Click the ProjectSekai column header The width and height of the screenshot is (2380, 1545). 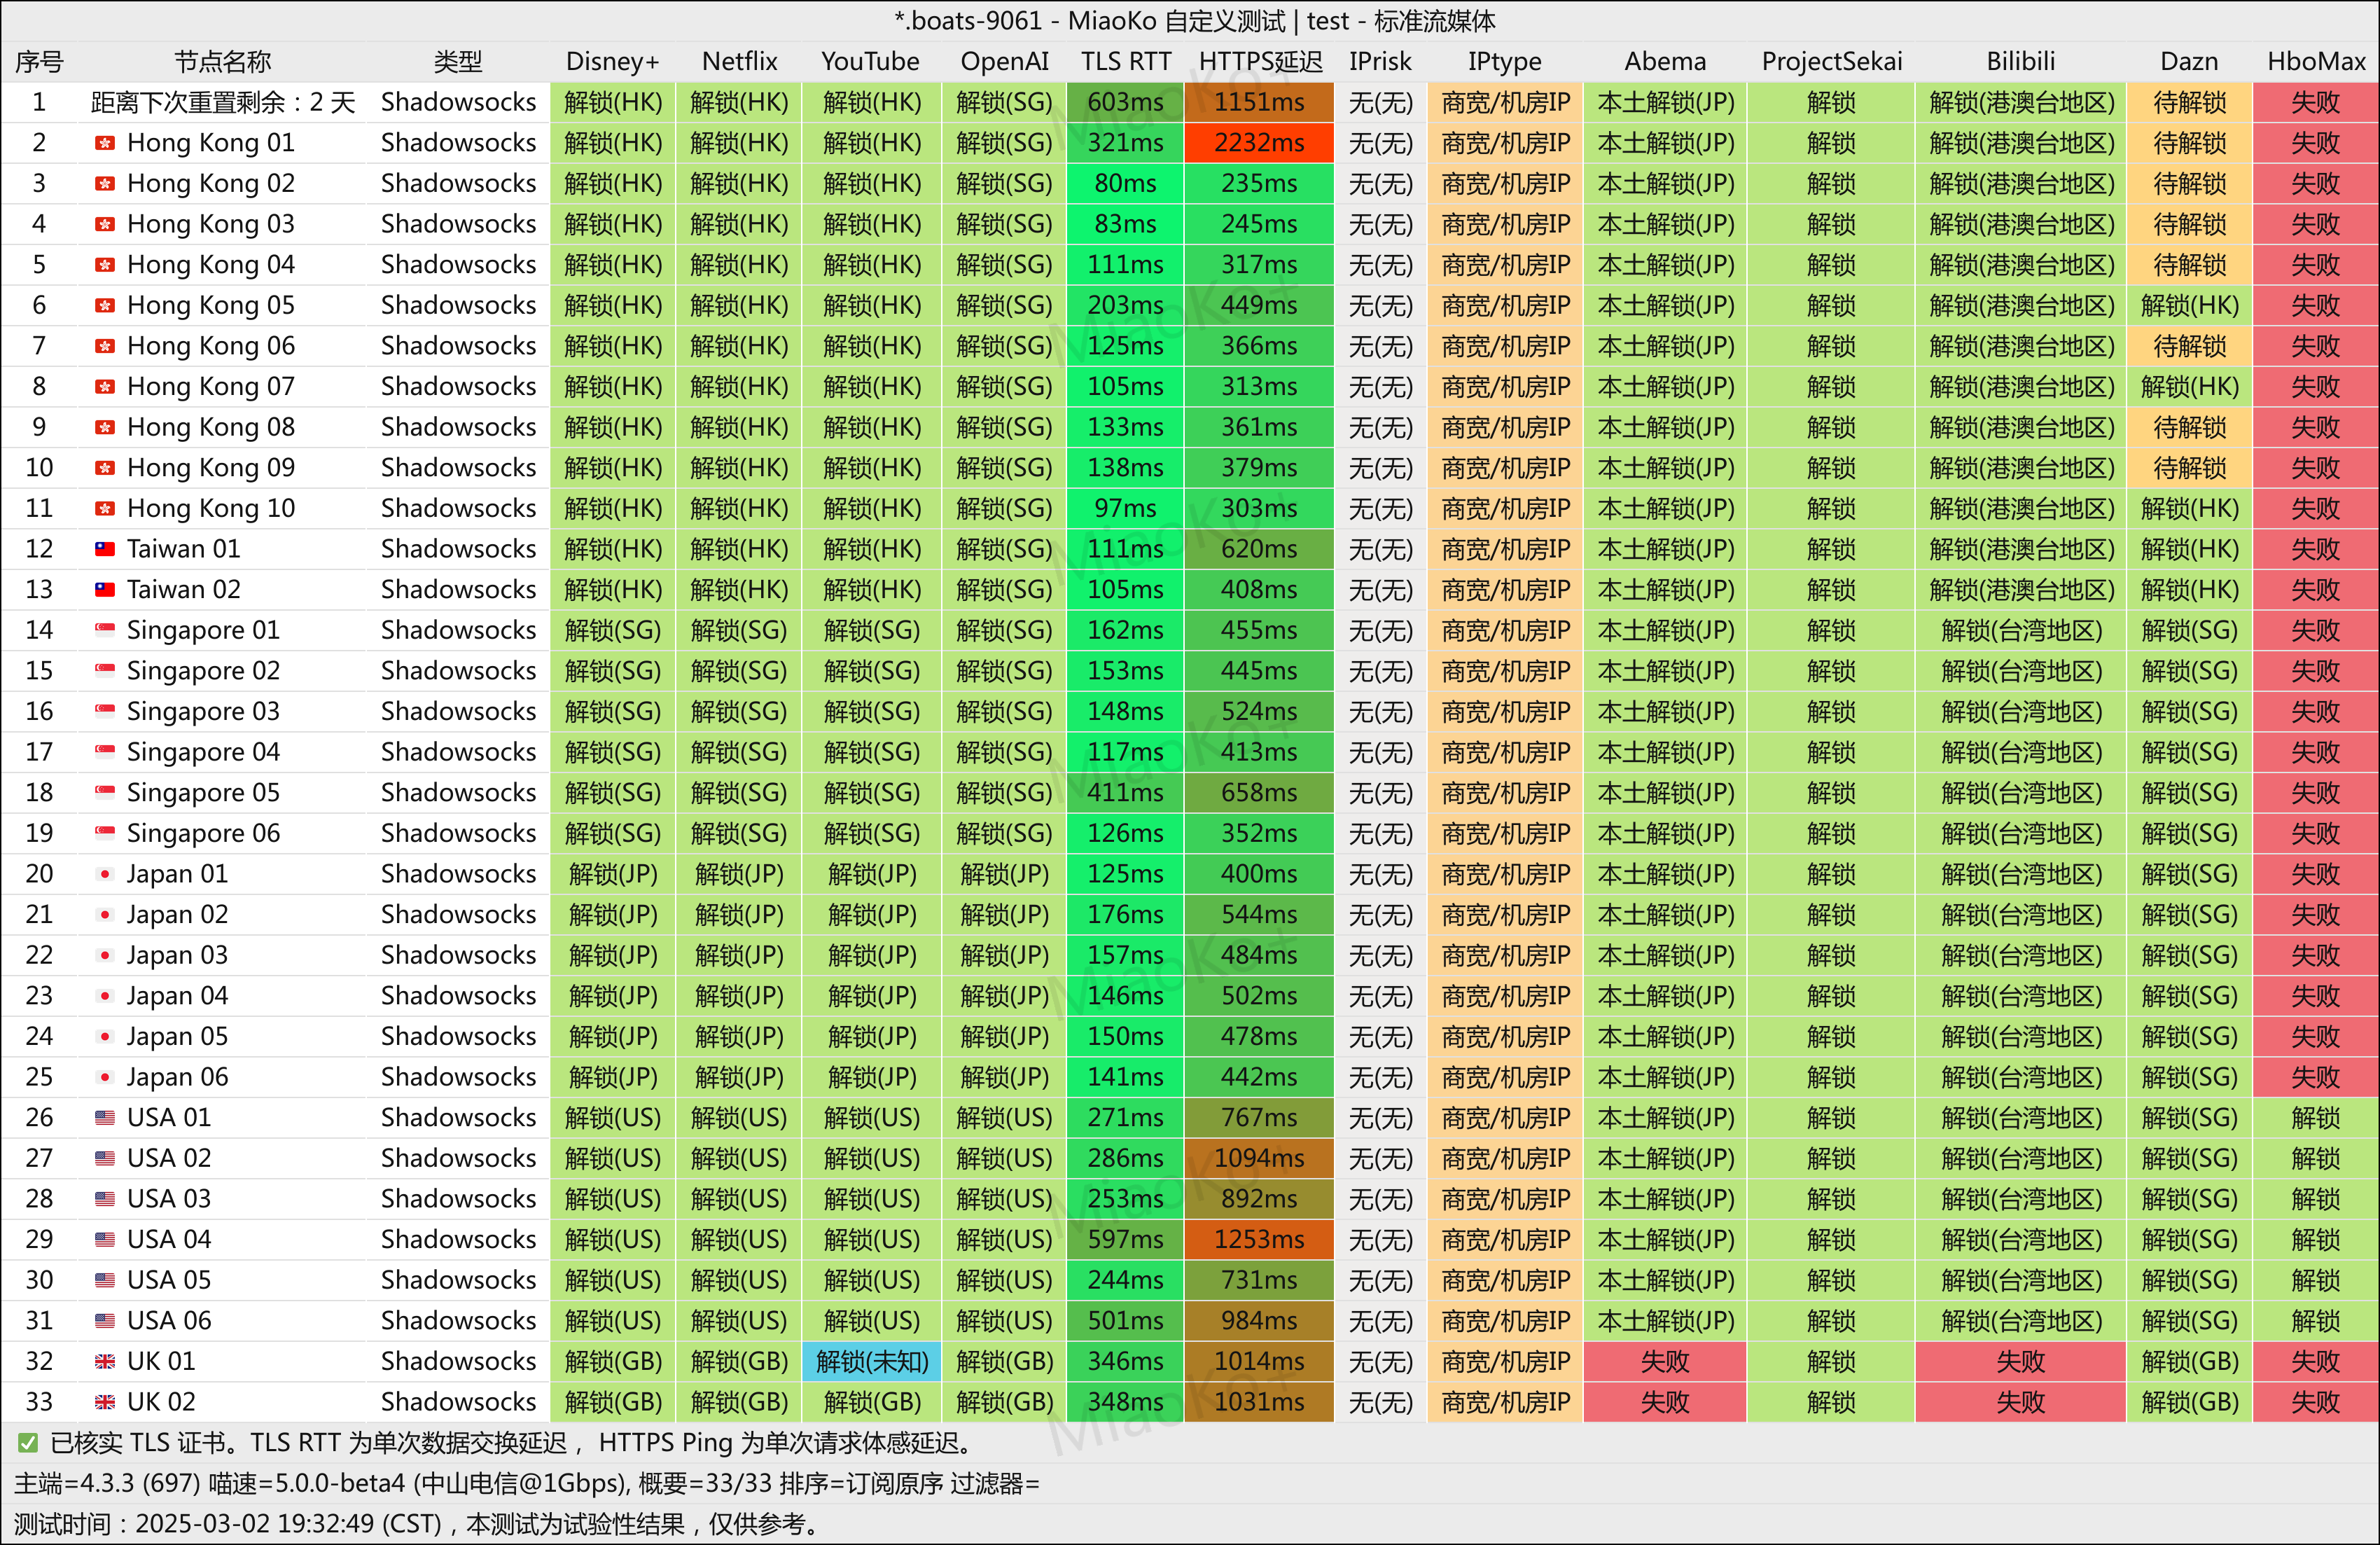point(1831,61)
